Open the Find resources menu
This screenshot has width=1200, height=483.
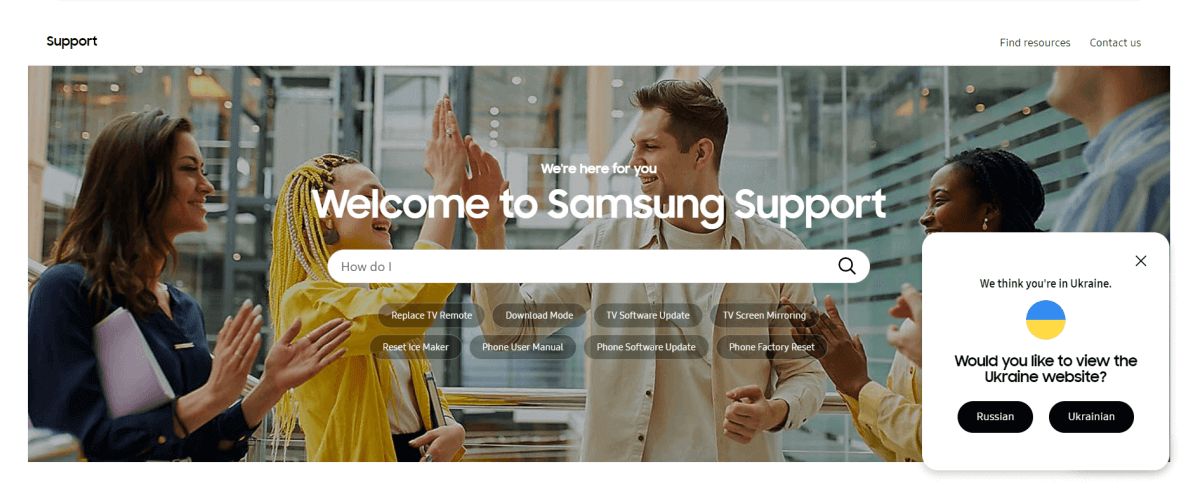(1035, 43)
